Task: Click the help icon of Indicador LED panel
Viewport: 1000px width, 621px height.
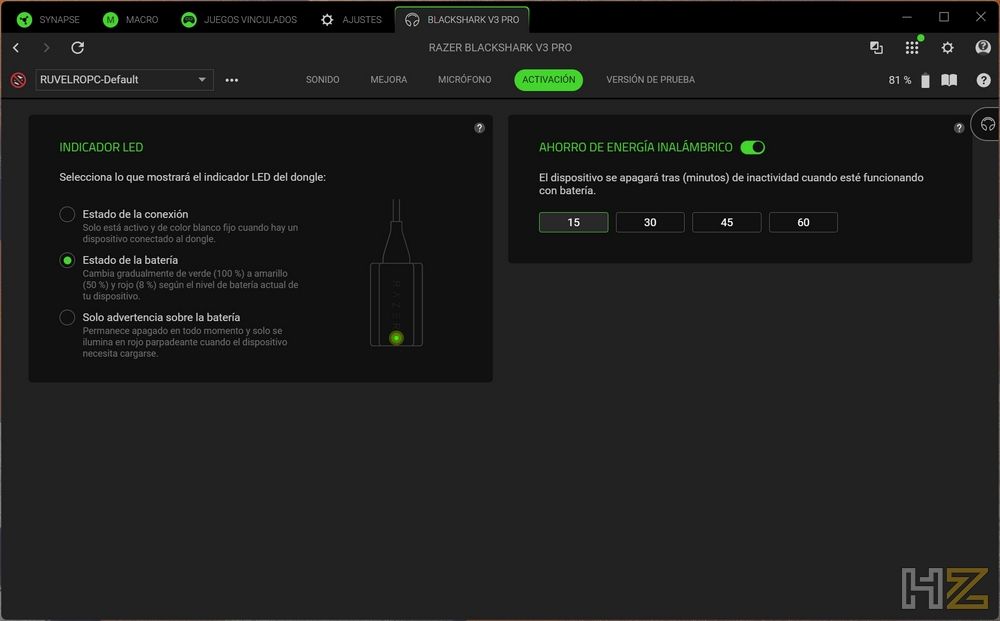Action: click(480, 128)
